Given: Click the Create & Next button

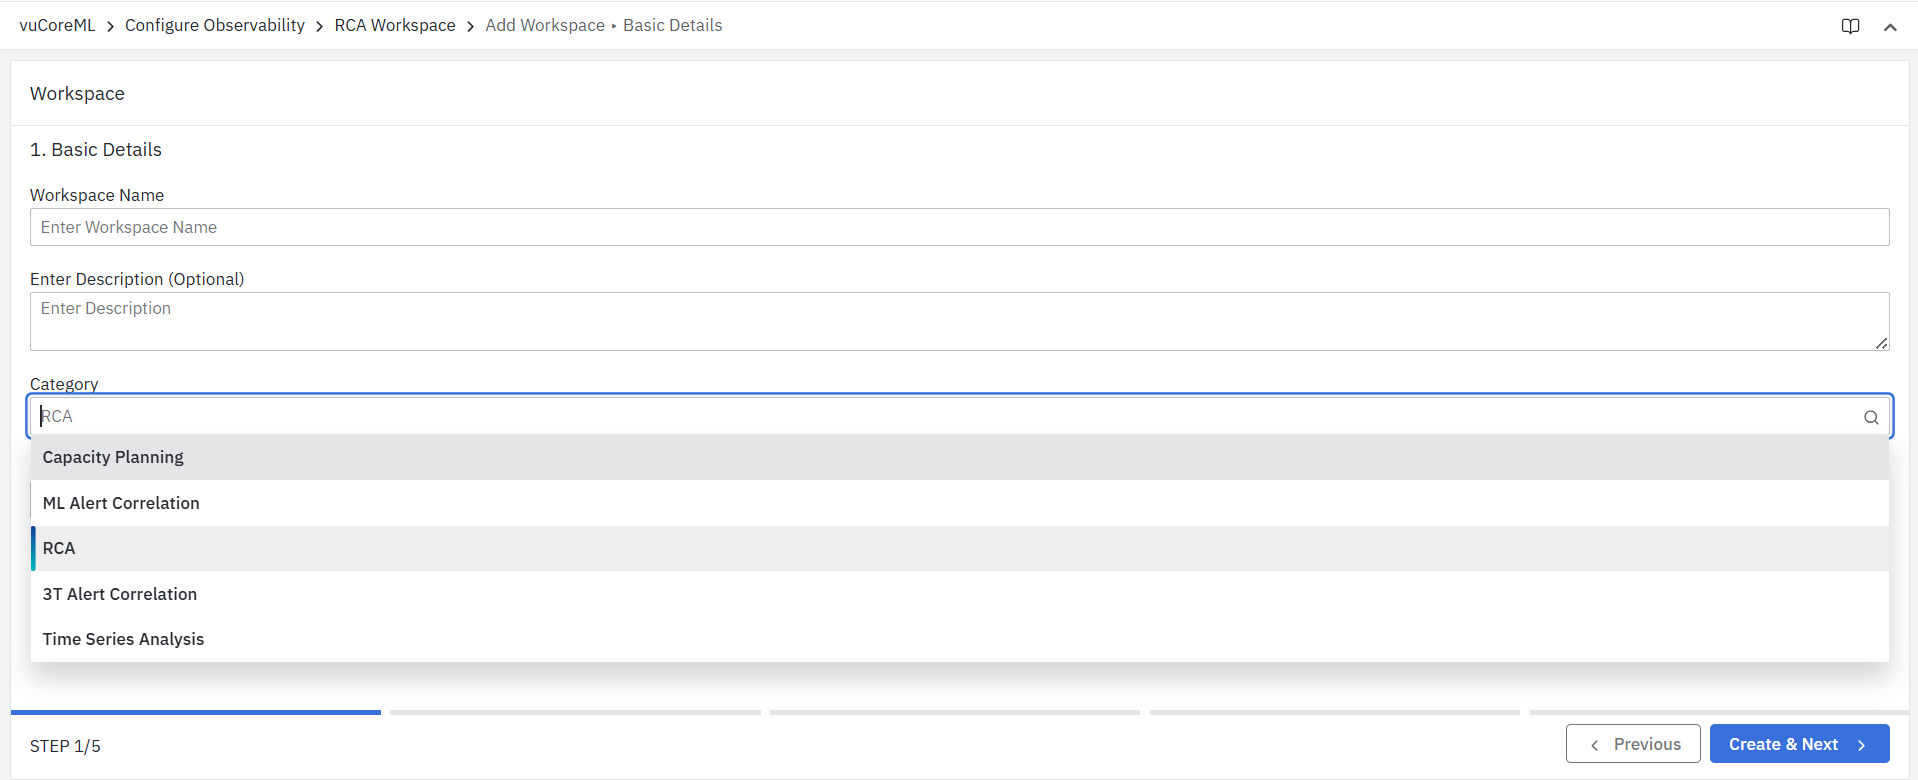Looking at the screenshot, I should click(1798, 744).
